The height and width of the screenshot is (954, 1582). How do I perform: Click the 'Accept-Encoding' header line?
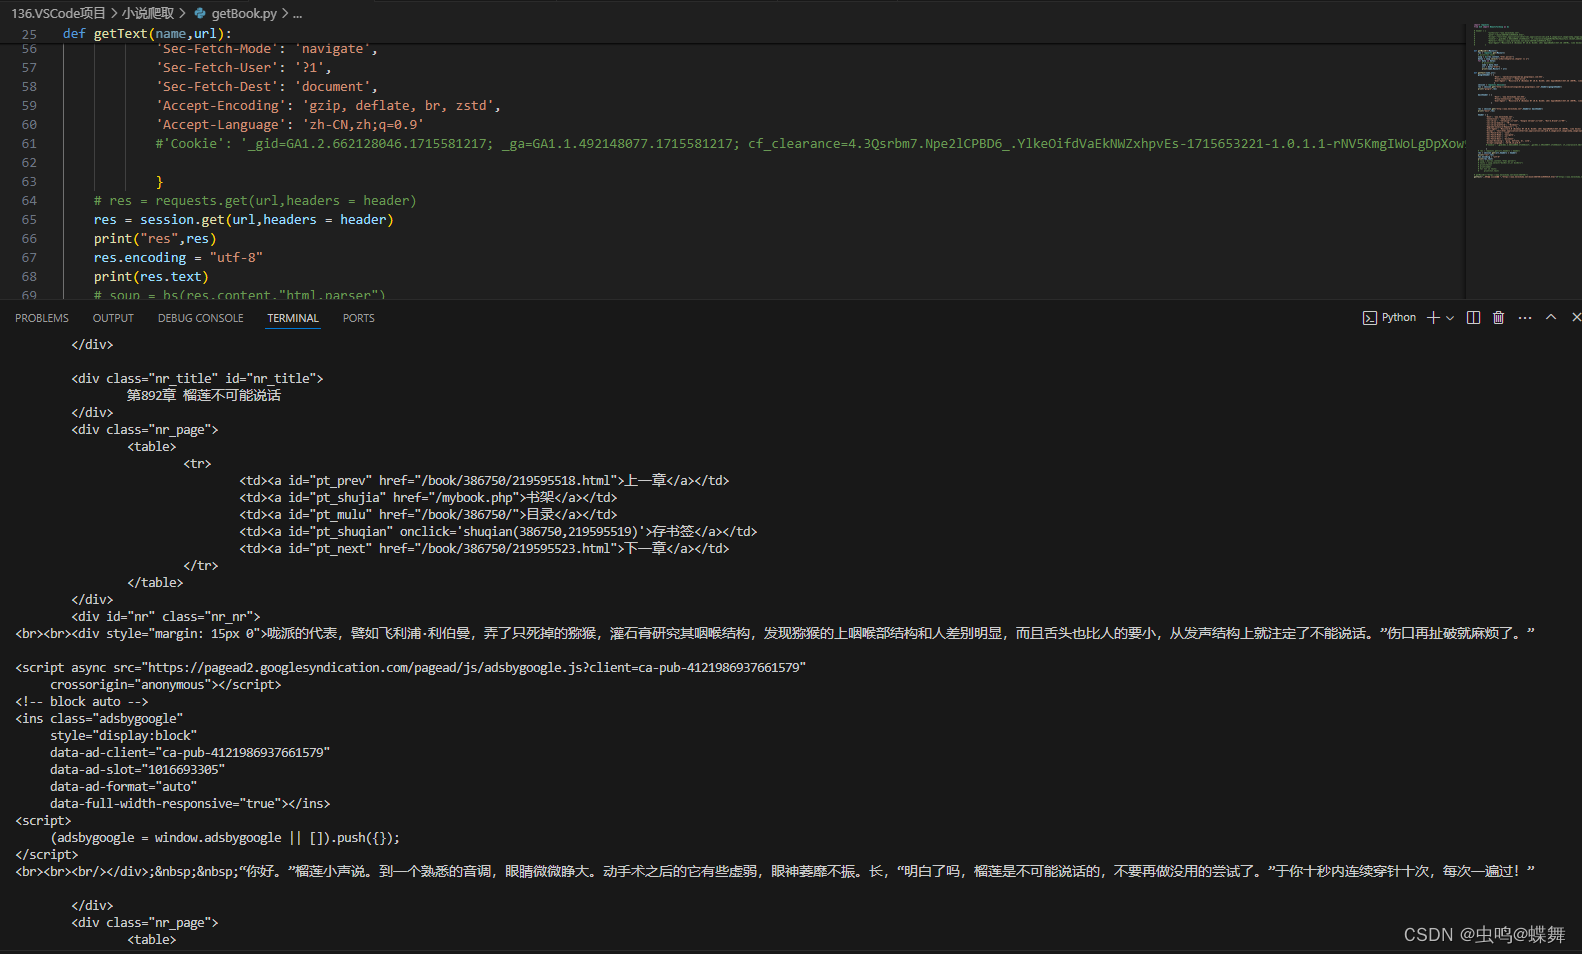click(x=328, y=106)
